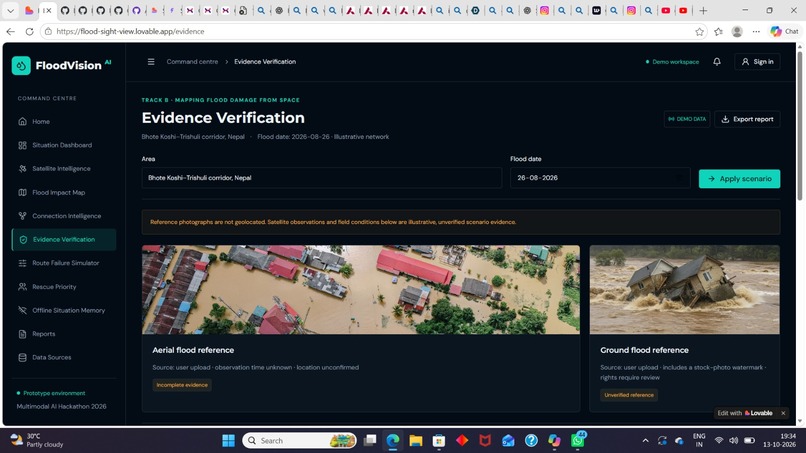Open Task View on taskbar

tap(370, 441)
